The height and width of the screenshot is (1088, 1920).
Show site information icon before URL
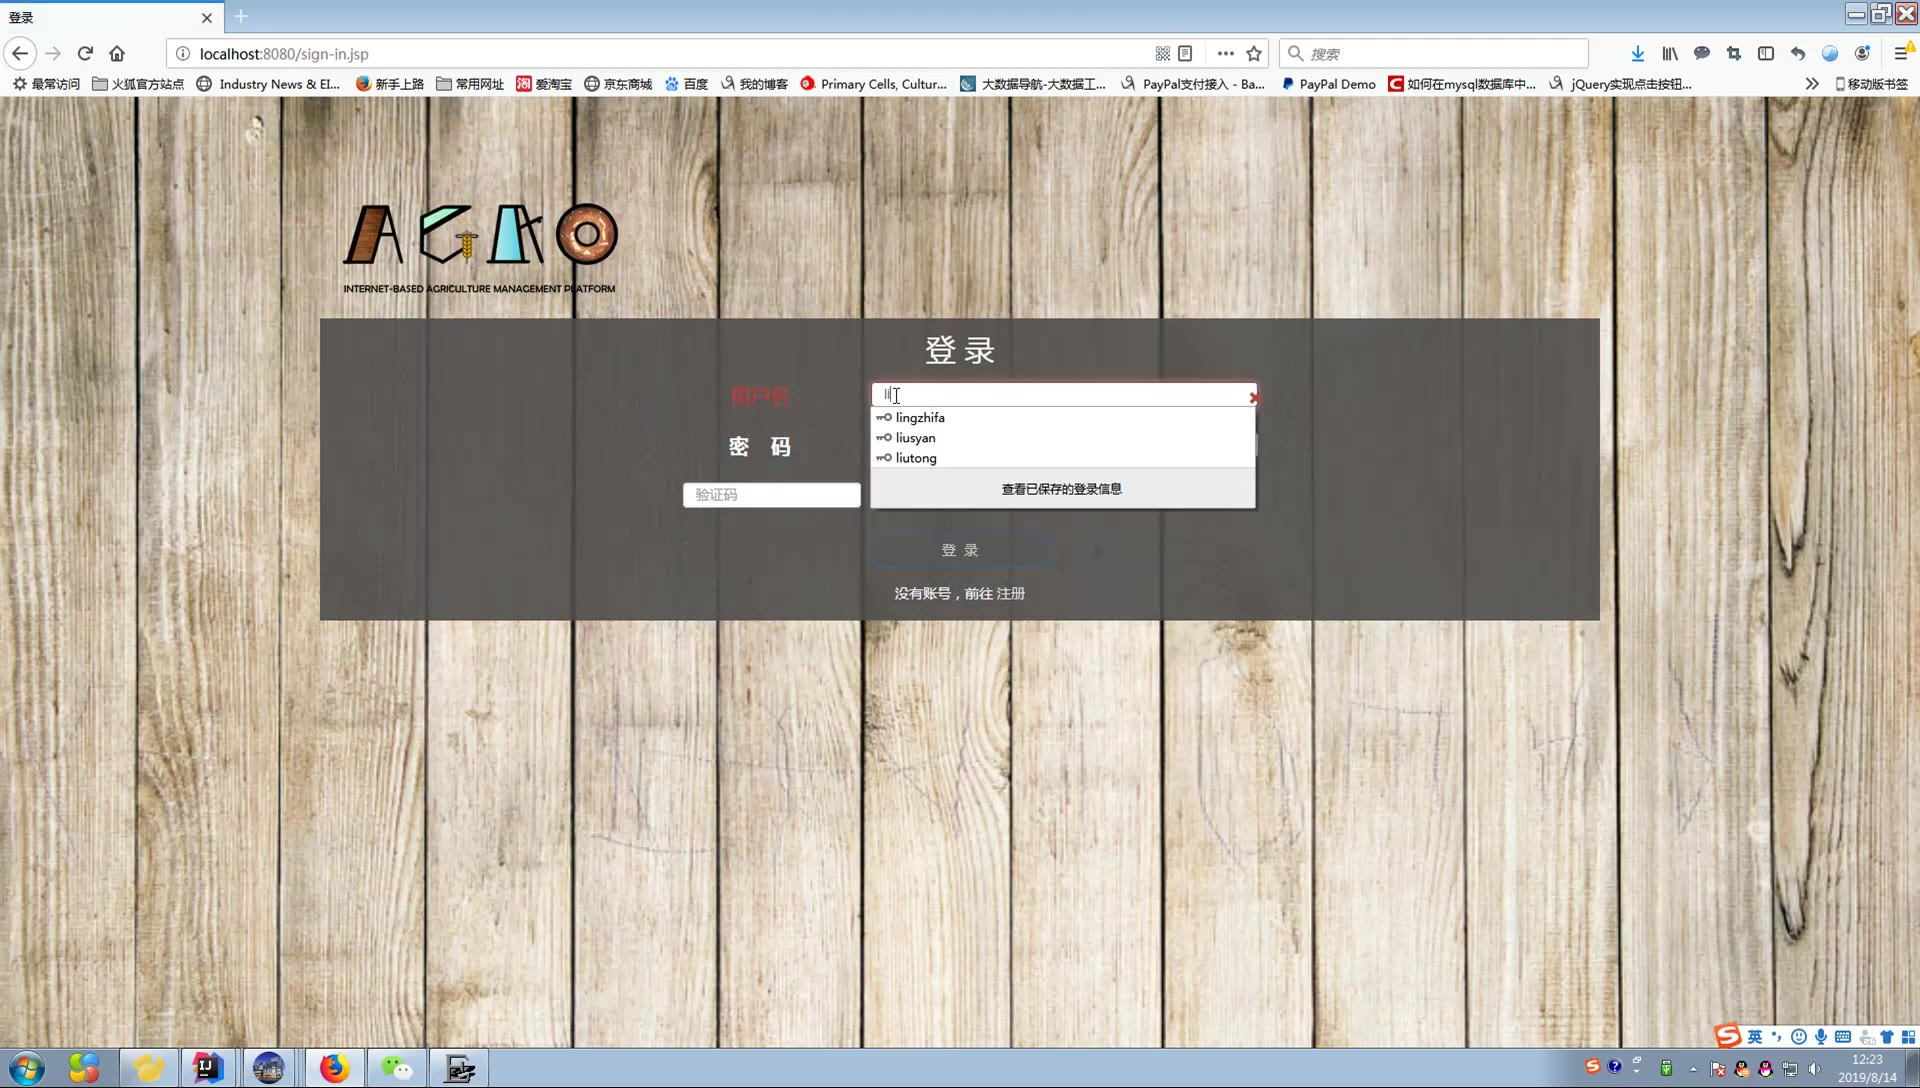click(x=183, y=54)
